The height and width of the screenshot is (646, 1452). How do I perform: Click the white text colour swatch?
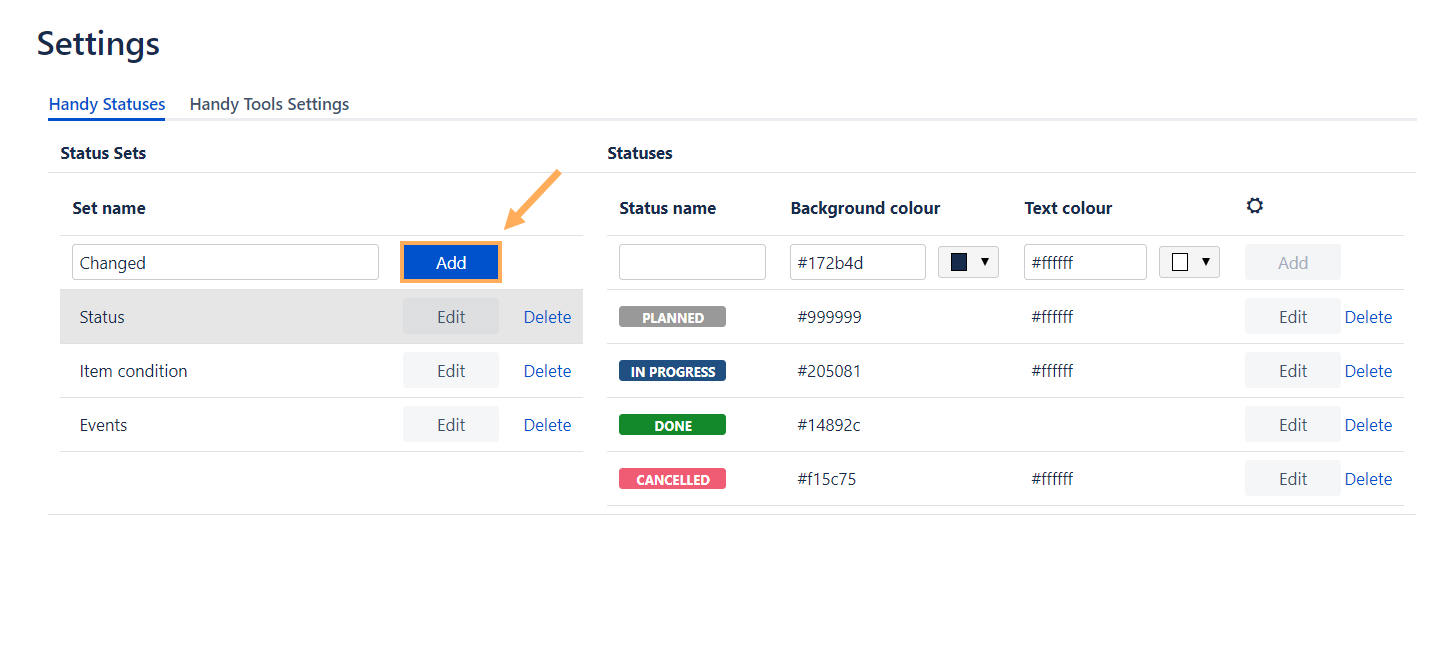pyautogui.click(x=1180, y=262)
